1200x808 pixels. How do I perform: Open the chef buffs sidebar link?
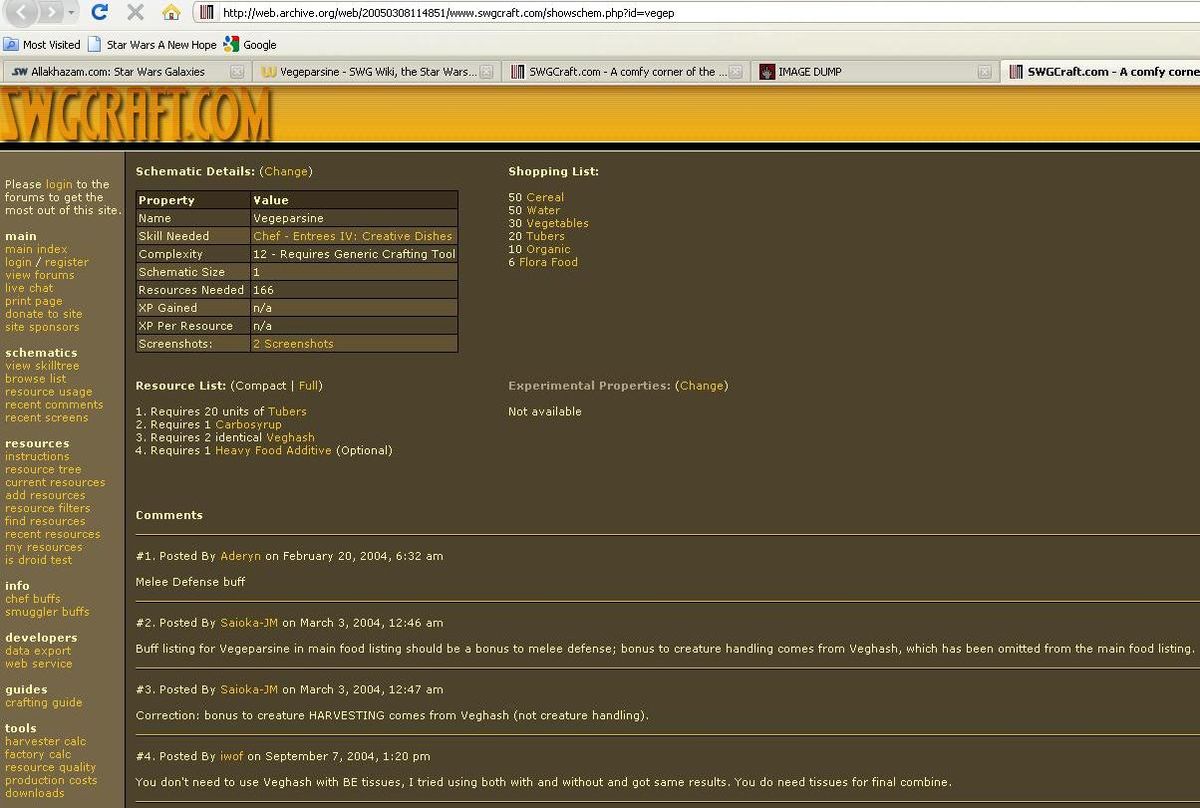tap(32, 599)
